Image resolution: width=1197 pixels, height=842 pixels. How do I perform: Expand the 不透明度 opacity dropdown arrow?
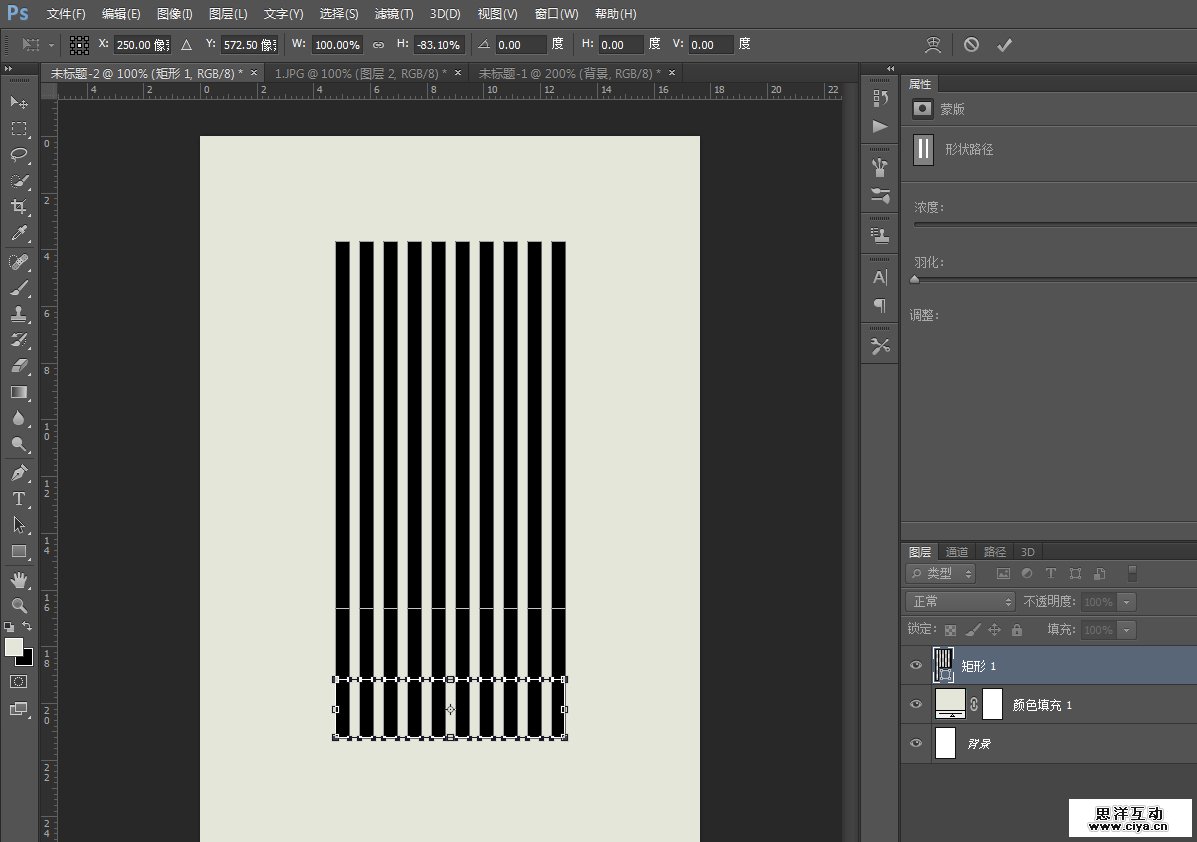coord(1127,602)
